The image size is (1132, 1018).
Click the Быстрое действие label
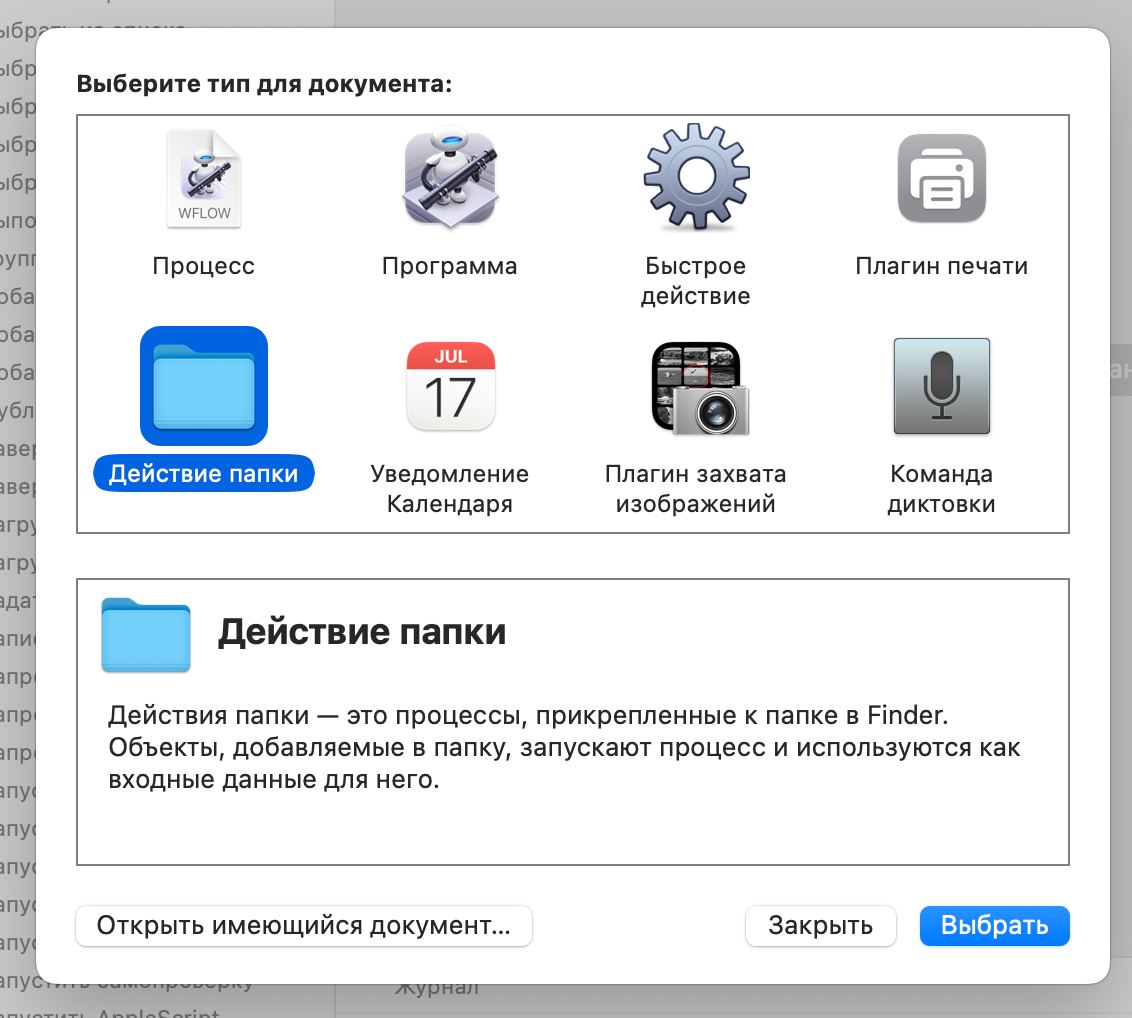click(696, 281)
